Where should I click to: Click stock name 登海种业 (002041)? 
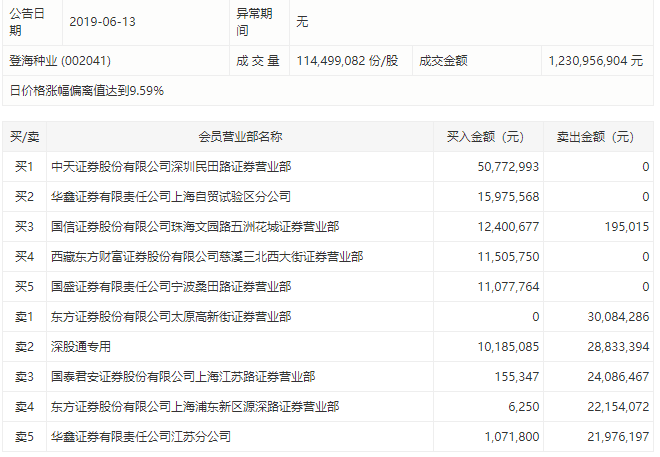coord(60,61)
